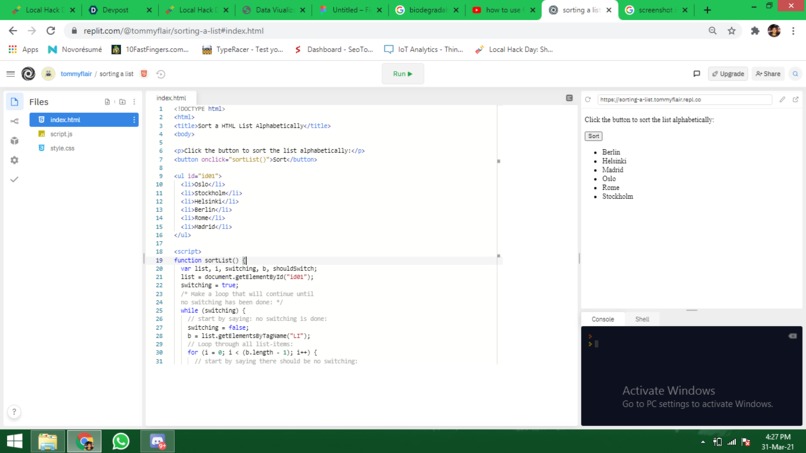This screenshot has height=453, width=806.
Task: Click the Replit logo icon
Action: click(x=28, y=74)
